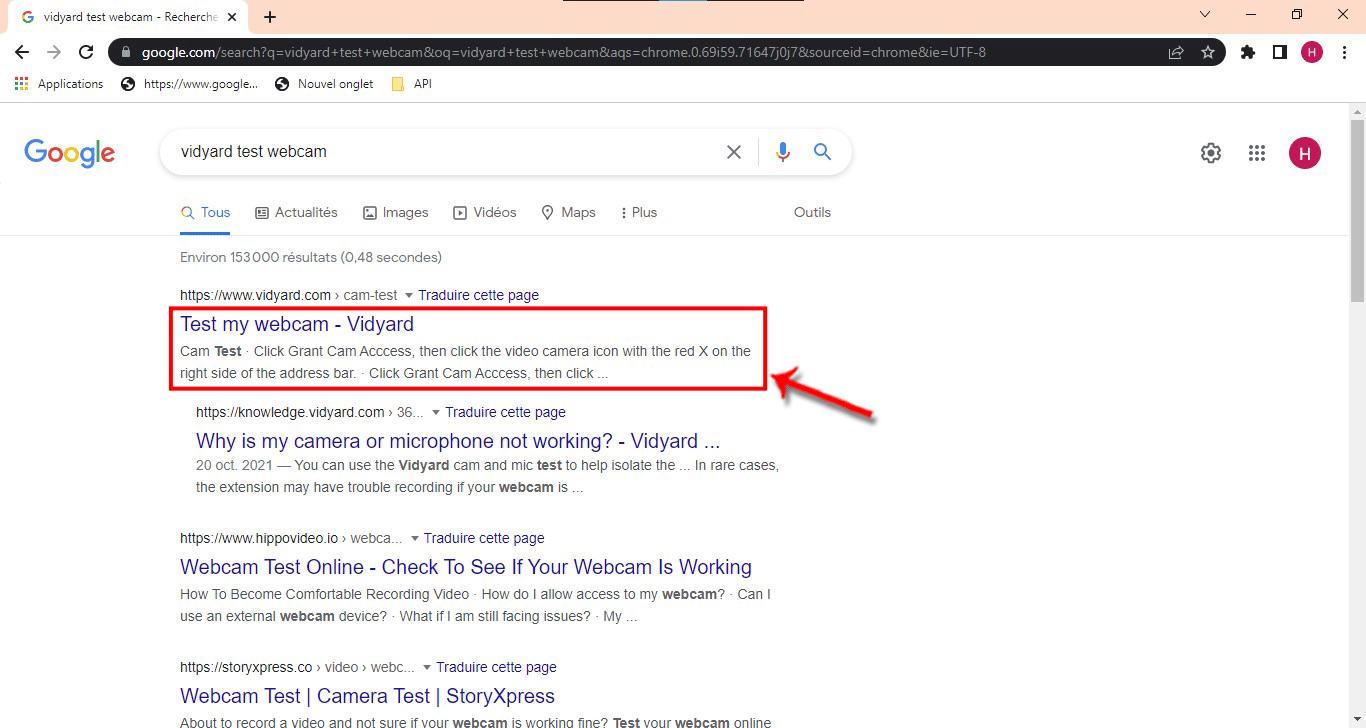Click the page vertical scrollbar
Screen dimensions: 1366x728
(1357, 210)
